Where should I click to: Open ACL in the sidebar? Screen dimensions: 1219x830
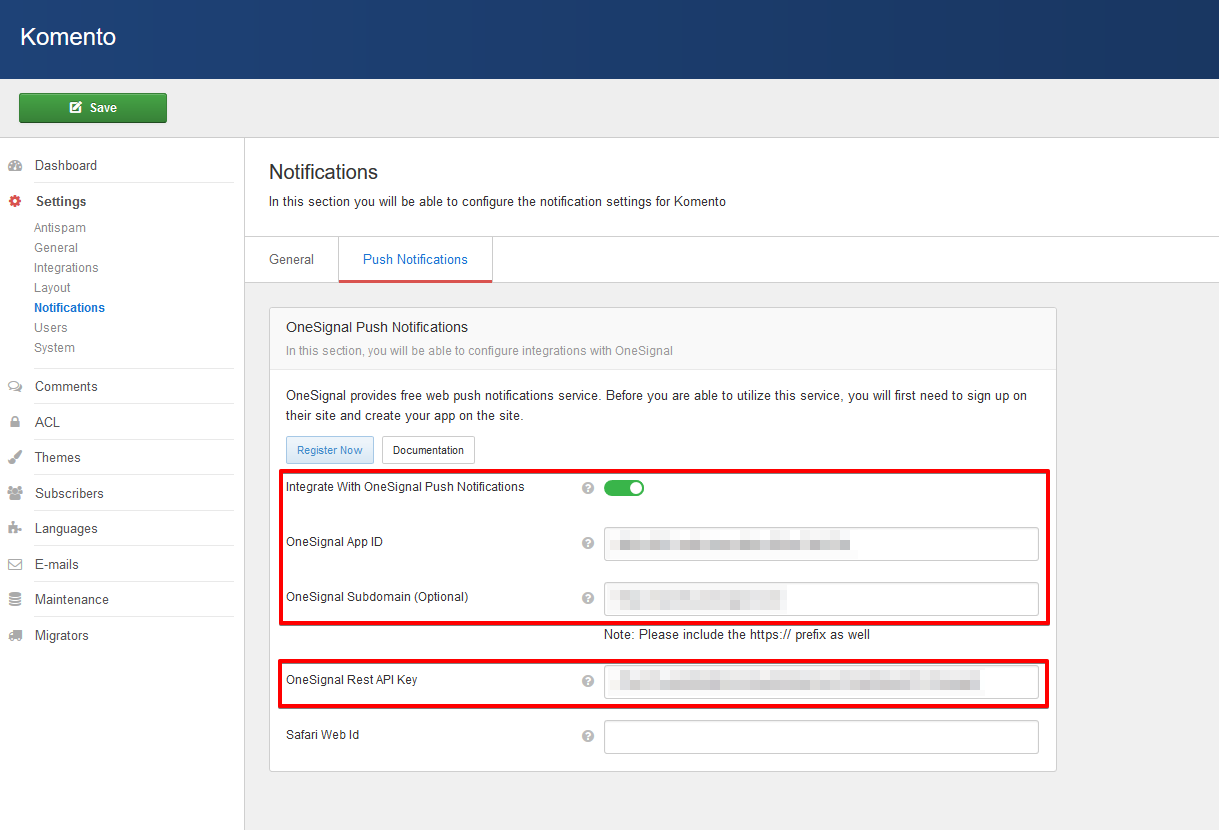tap(47, 422)
